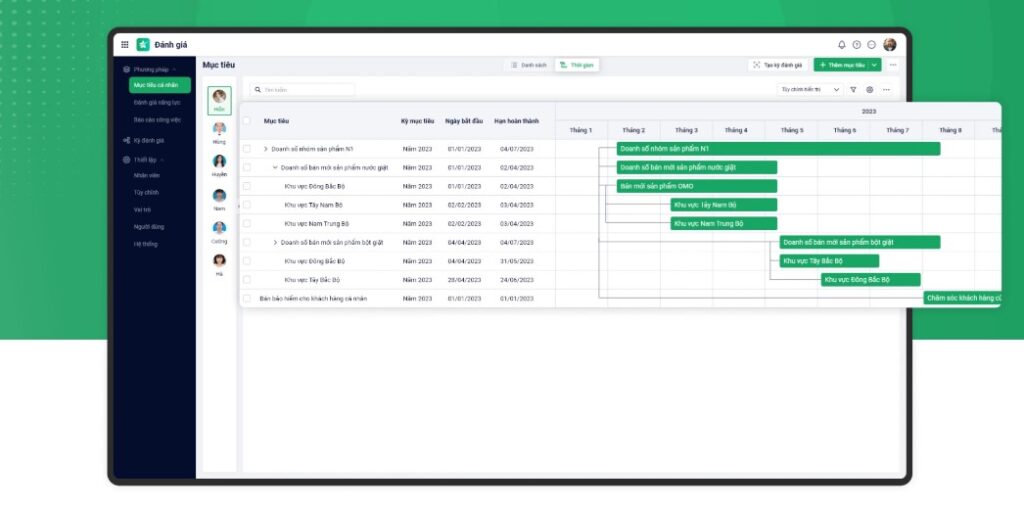Click the green Khu vực Nam Trung Bộ Gantt bar
Screen dimensions: 1024x509
pyautogui.click(x=723, y=224)
